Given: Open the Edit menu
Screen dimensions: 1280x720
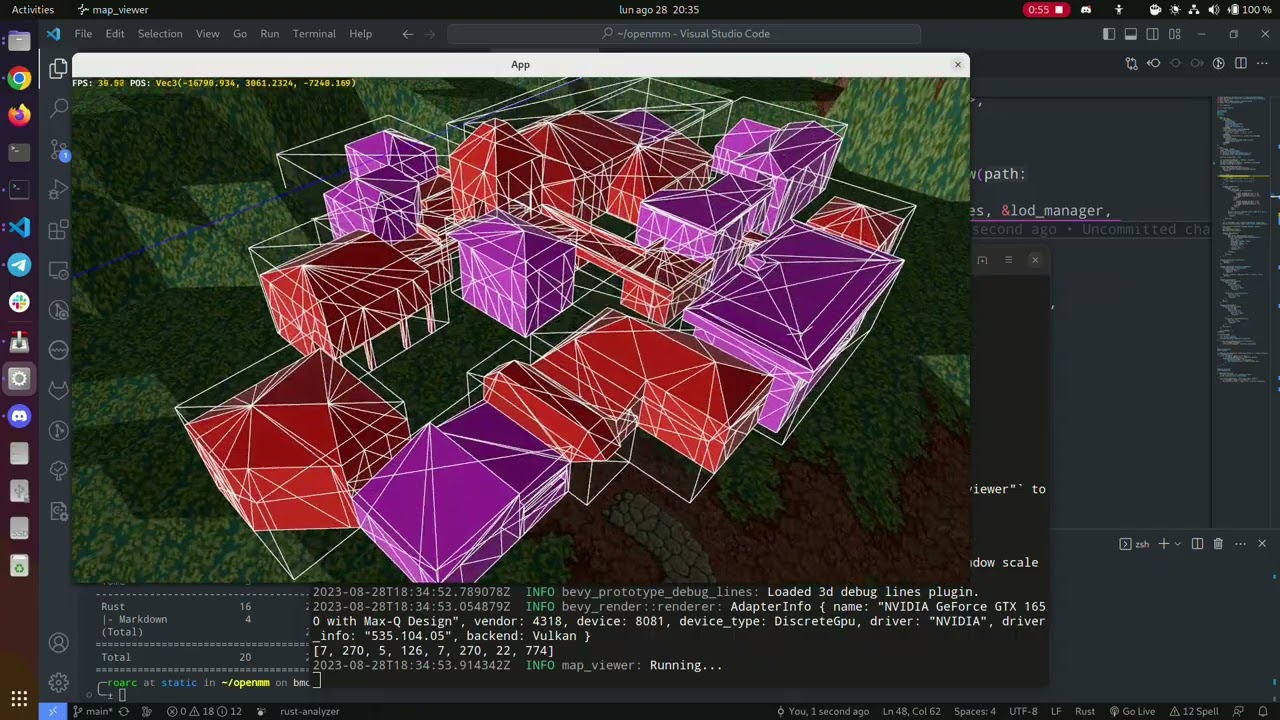Looking at the screenshot, I should coord(115,34).
